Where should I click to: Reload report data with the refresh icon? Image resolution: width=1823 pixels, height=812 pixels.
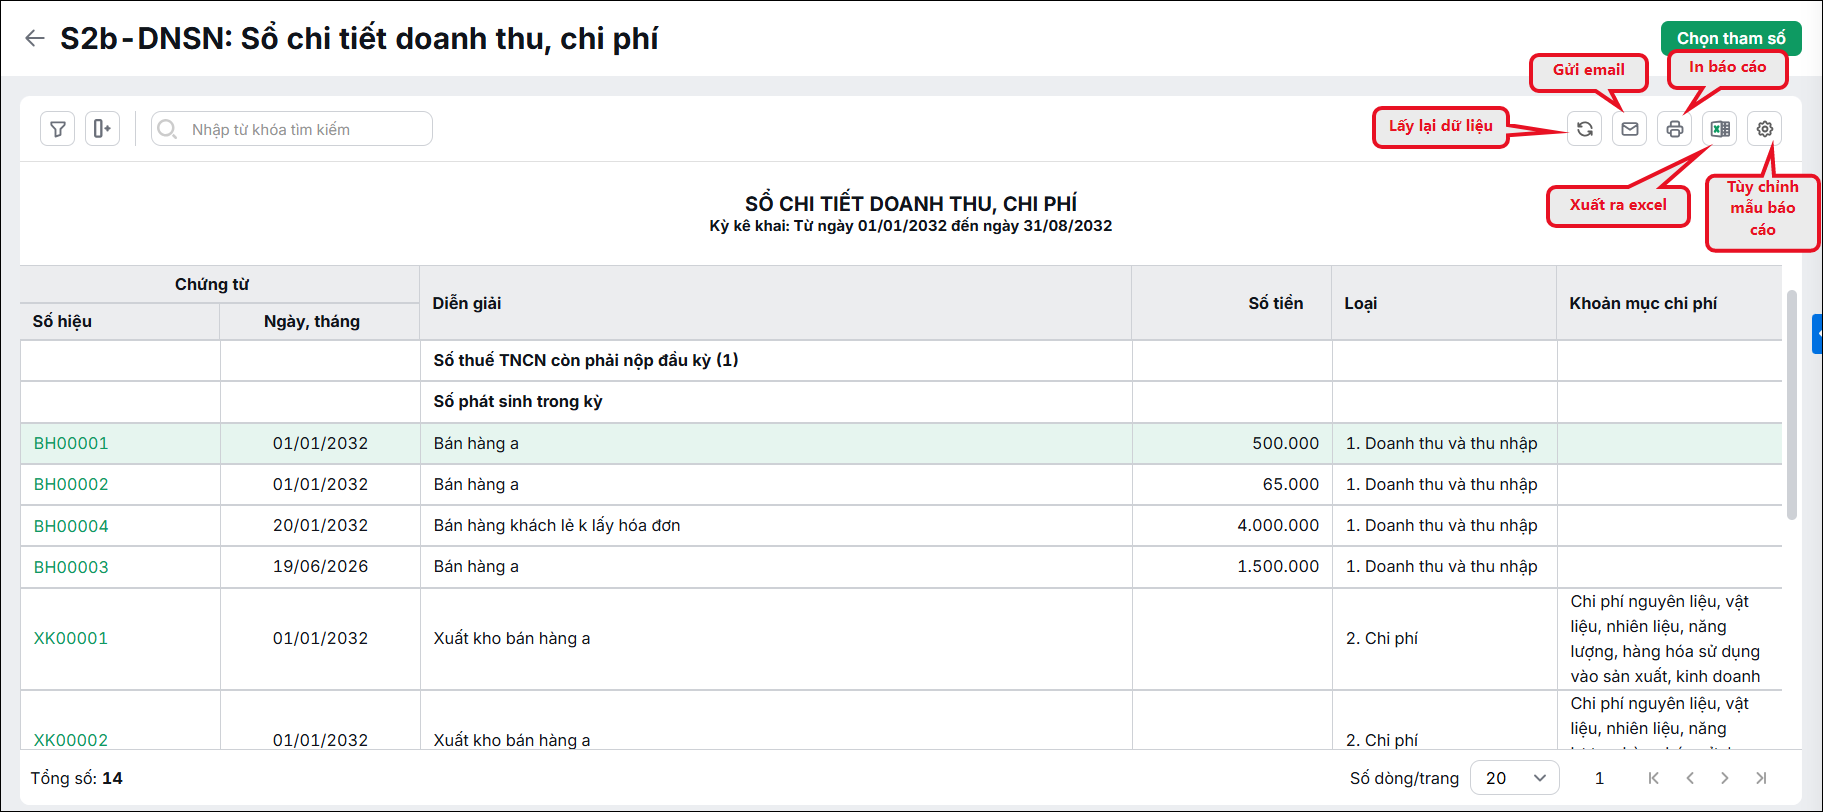pyautogui.click(x=1585, y=129)
